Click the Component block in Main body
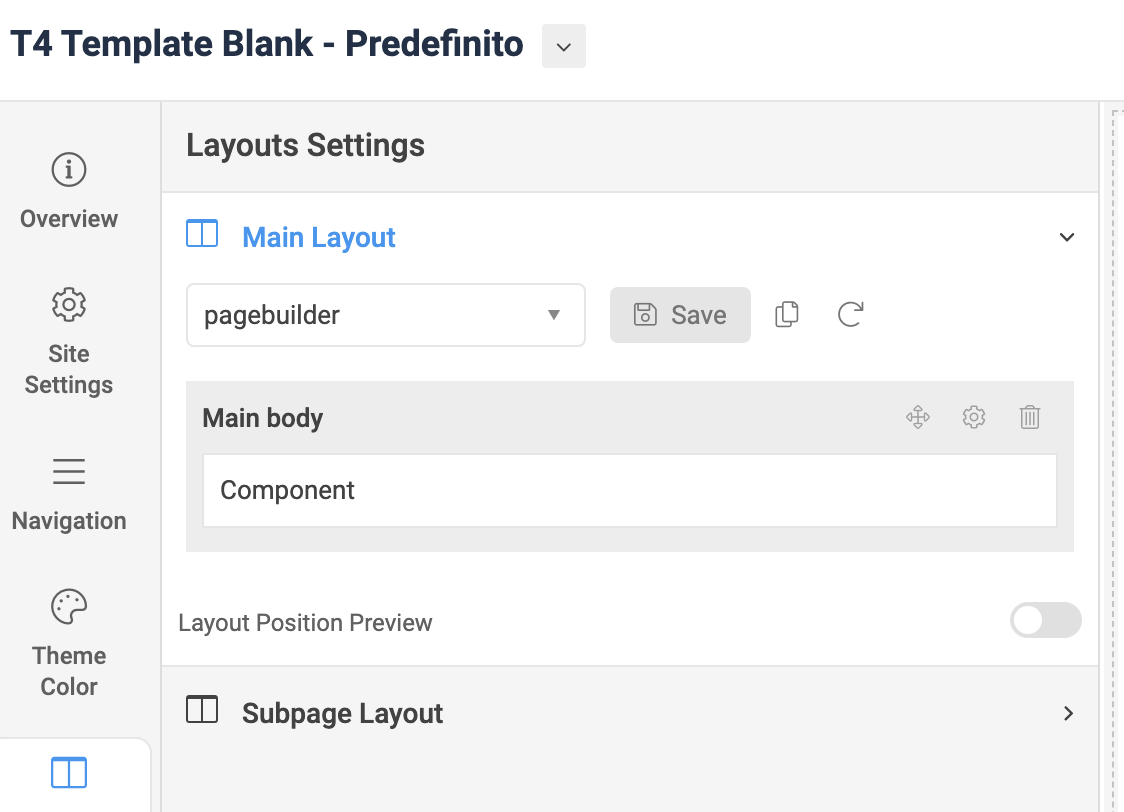The image size is (1124, 812). pyautogui.click(x=629, y=491)
